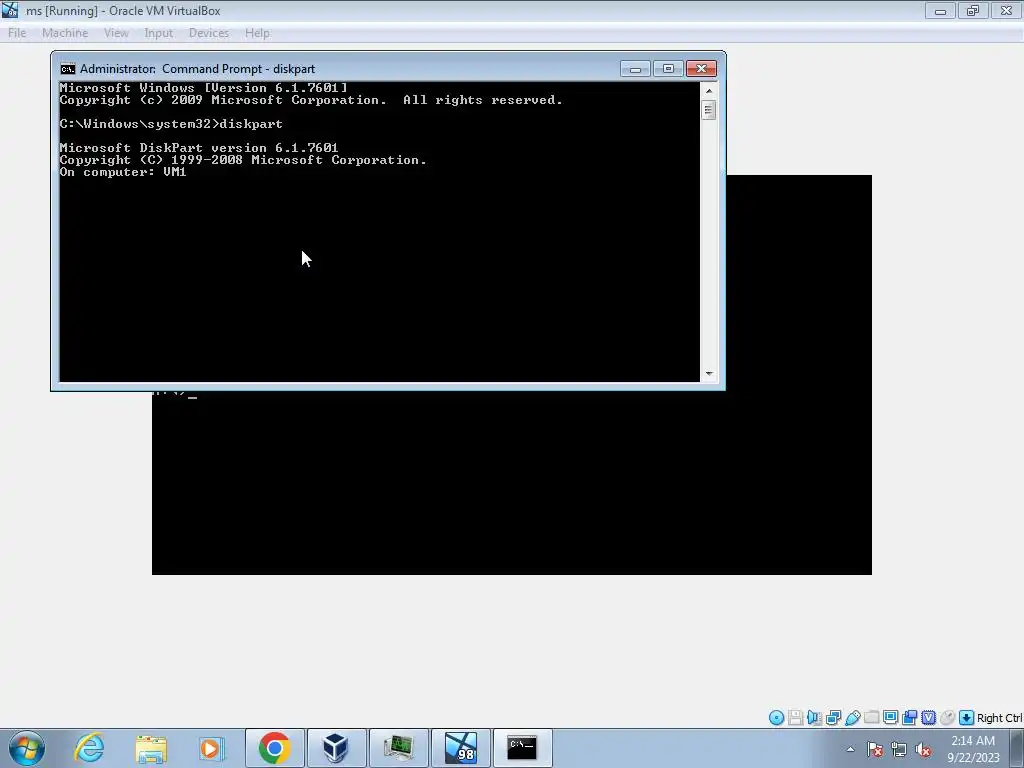This screenshot has height=768, width=1024.
Task: Click the Command Prompt scroll down arrow
Action: [x=709, y=374]
